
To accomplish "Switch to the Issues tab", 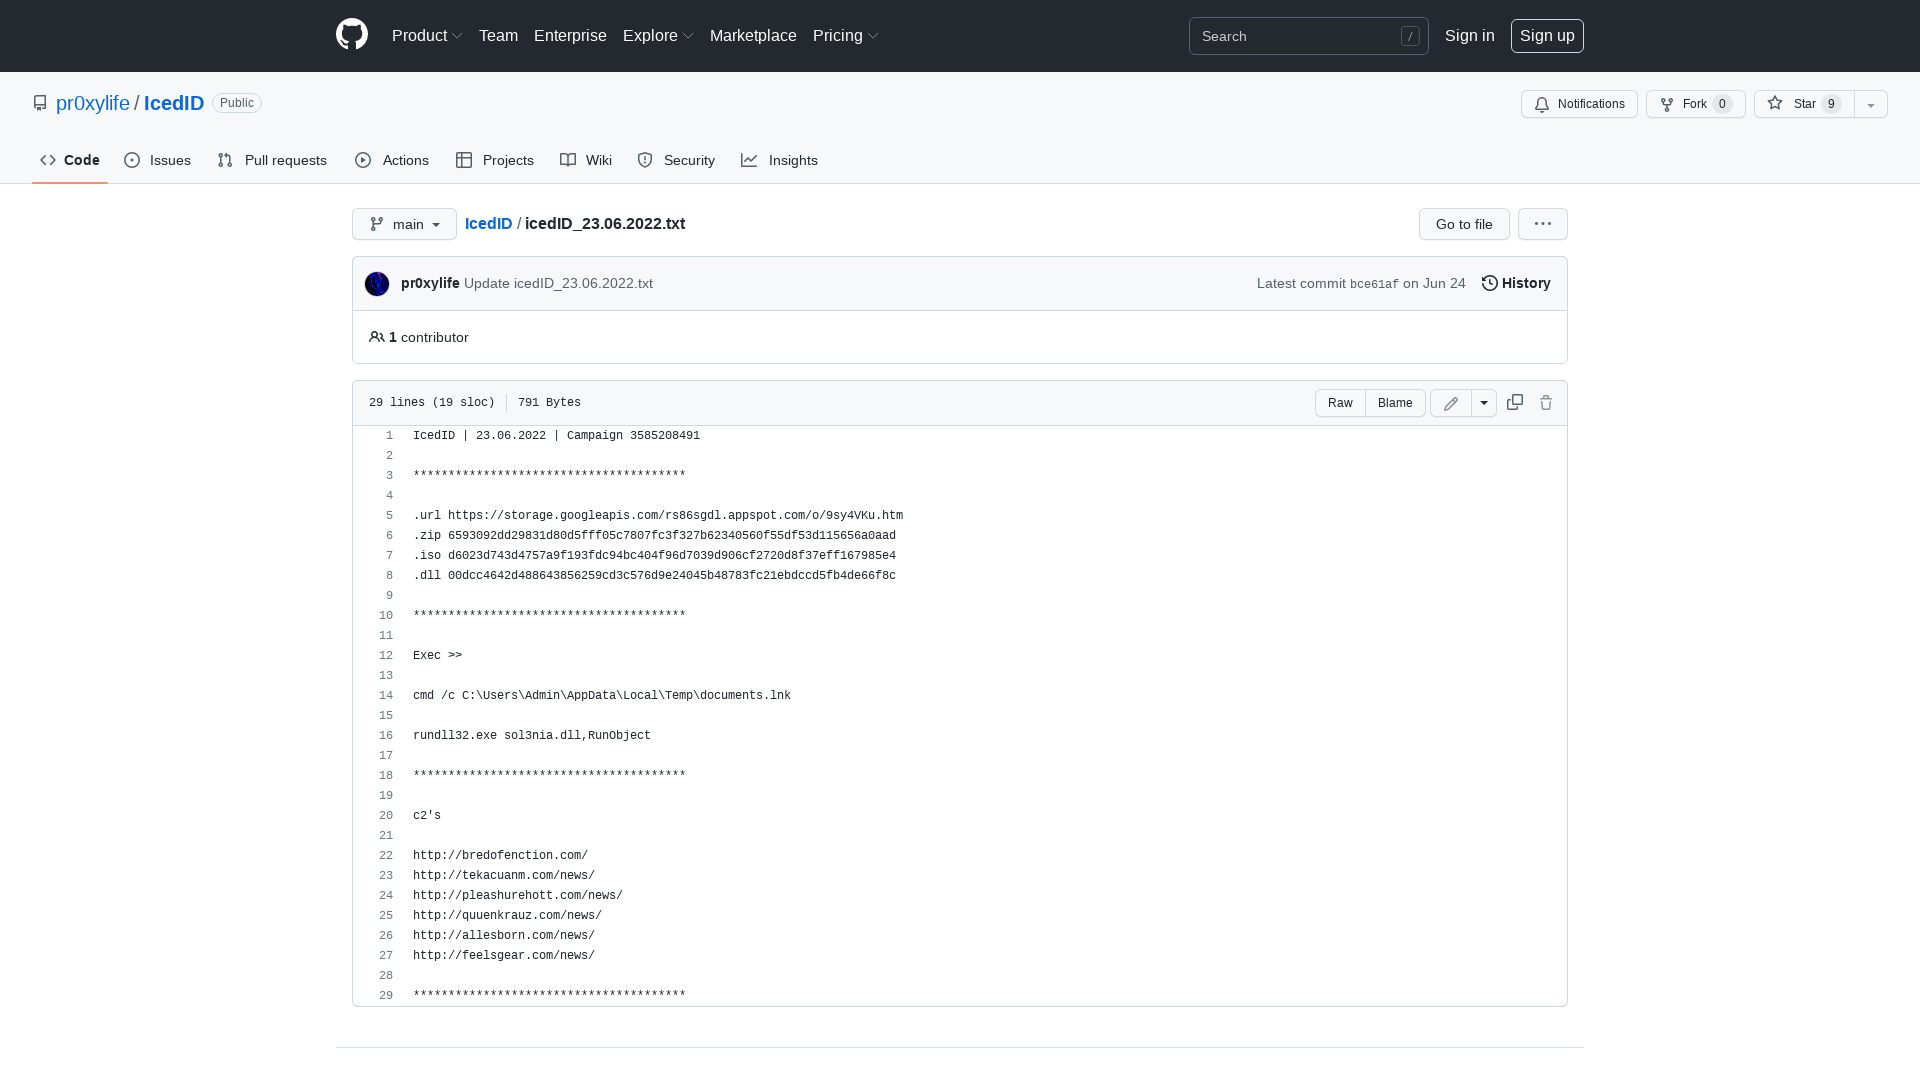I will (157, 160).
